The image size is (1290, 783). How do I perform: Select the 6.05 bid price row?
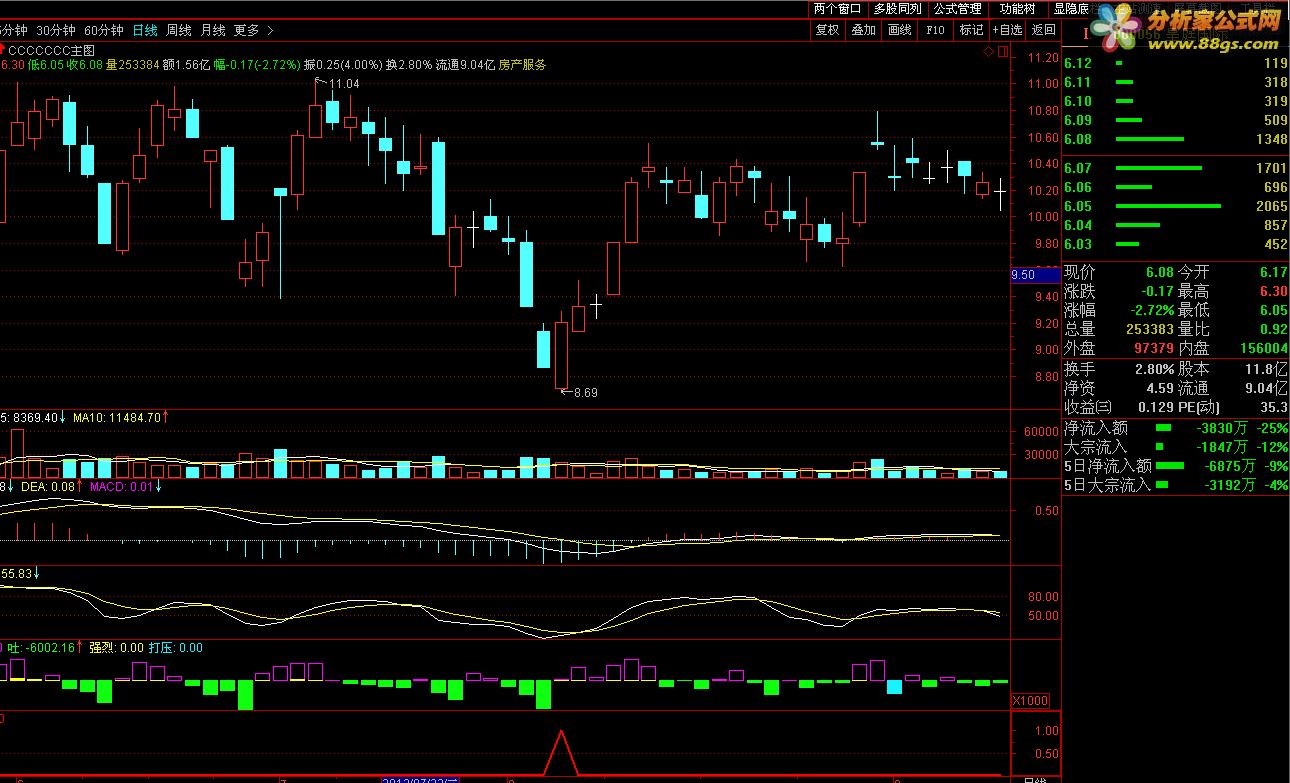tap(1175, 206)
